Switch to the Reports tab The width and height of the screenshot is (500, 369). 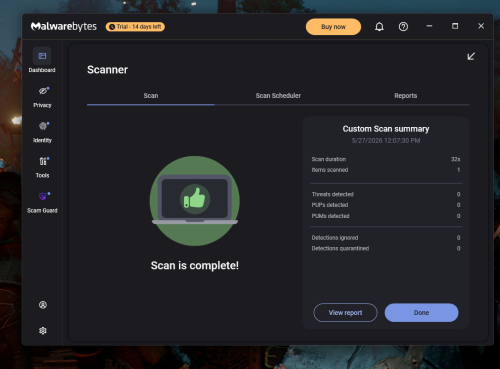[x=406, y=96]
